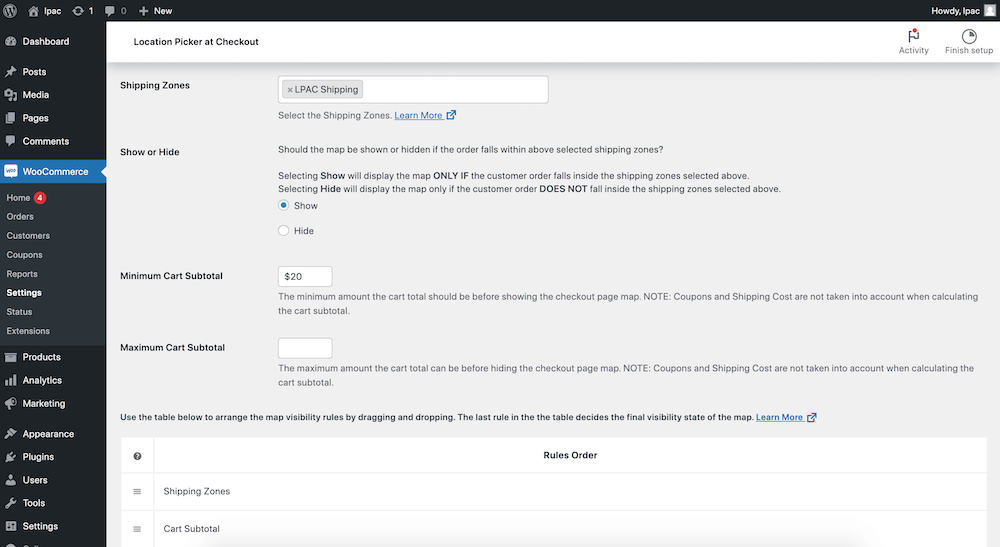The height and width of the screenshot is (547, 1000).
Task: Remove the LPAC Shipping tag
Action: [x=290, y=90]
